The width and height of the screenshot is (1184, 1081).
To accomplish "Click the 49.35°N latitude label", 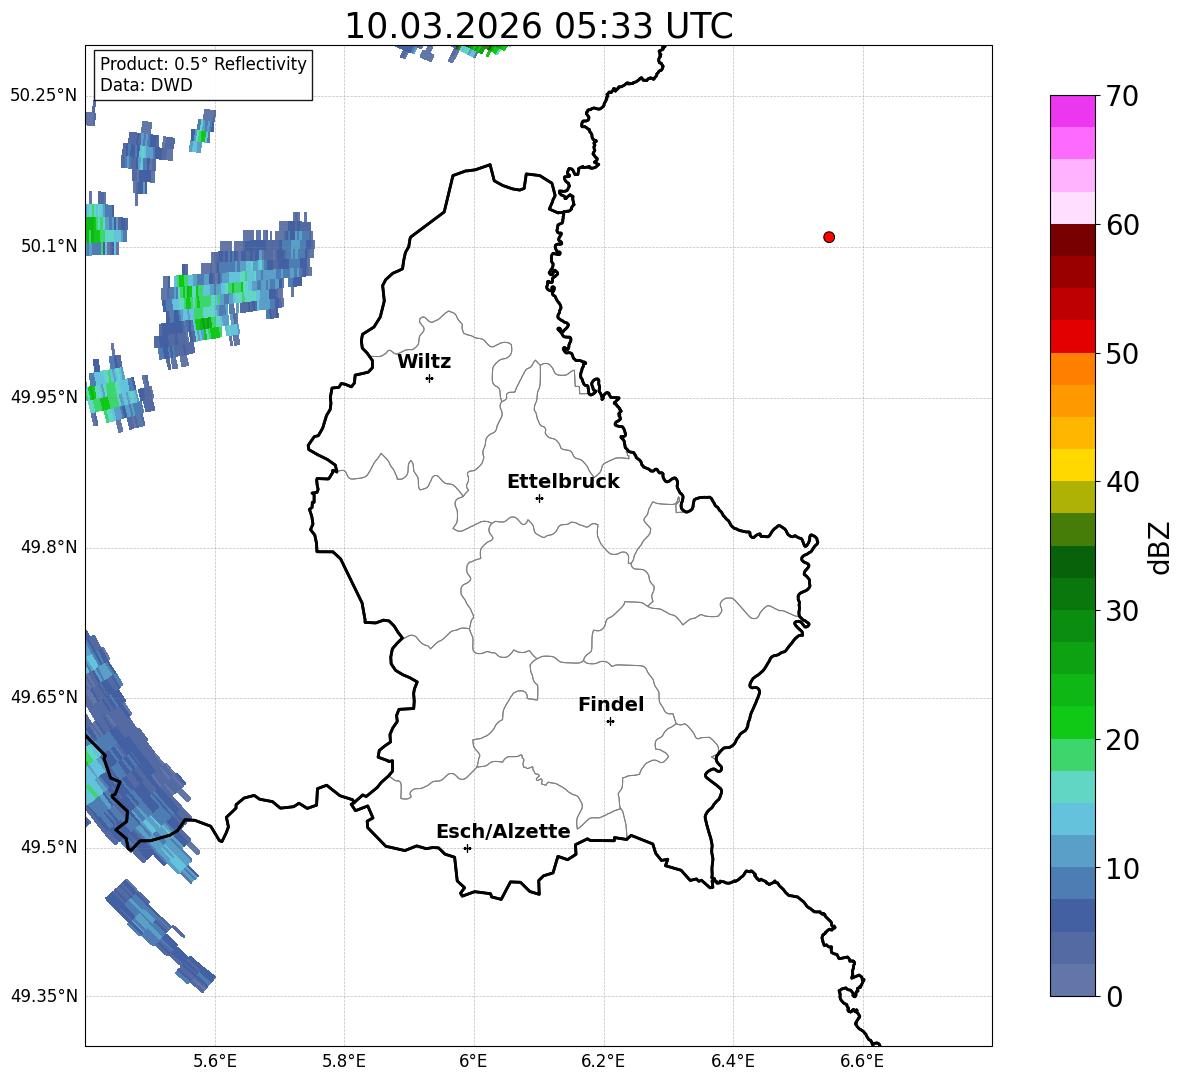I will pos(44,996).
